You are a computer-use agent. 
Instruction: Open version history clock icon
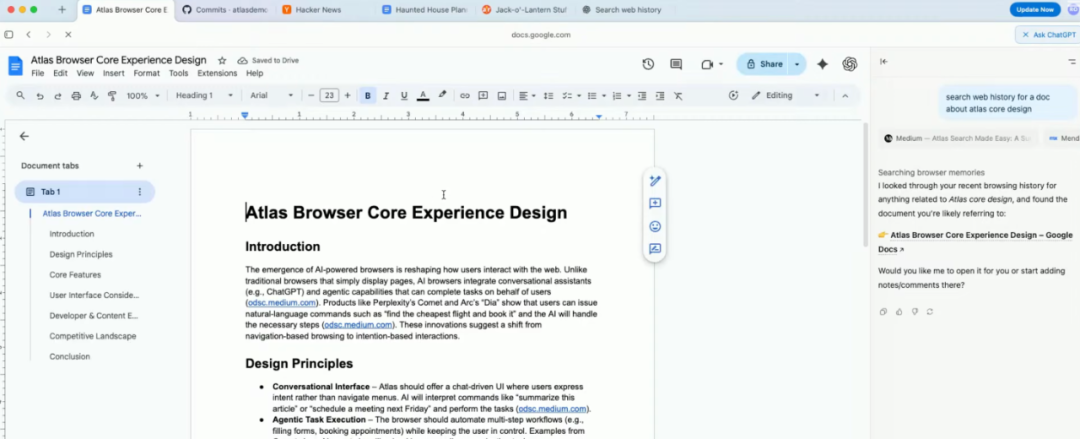(648, 64)
